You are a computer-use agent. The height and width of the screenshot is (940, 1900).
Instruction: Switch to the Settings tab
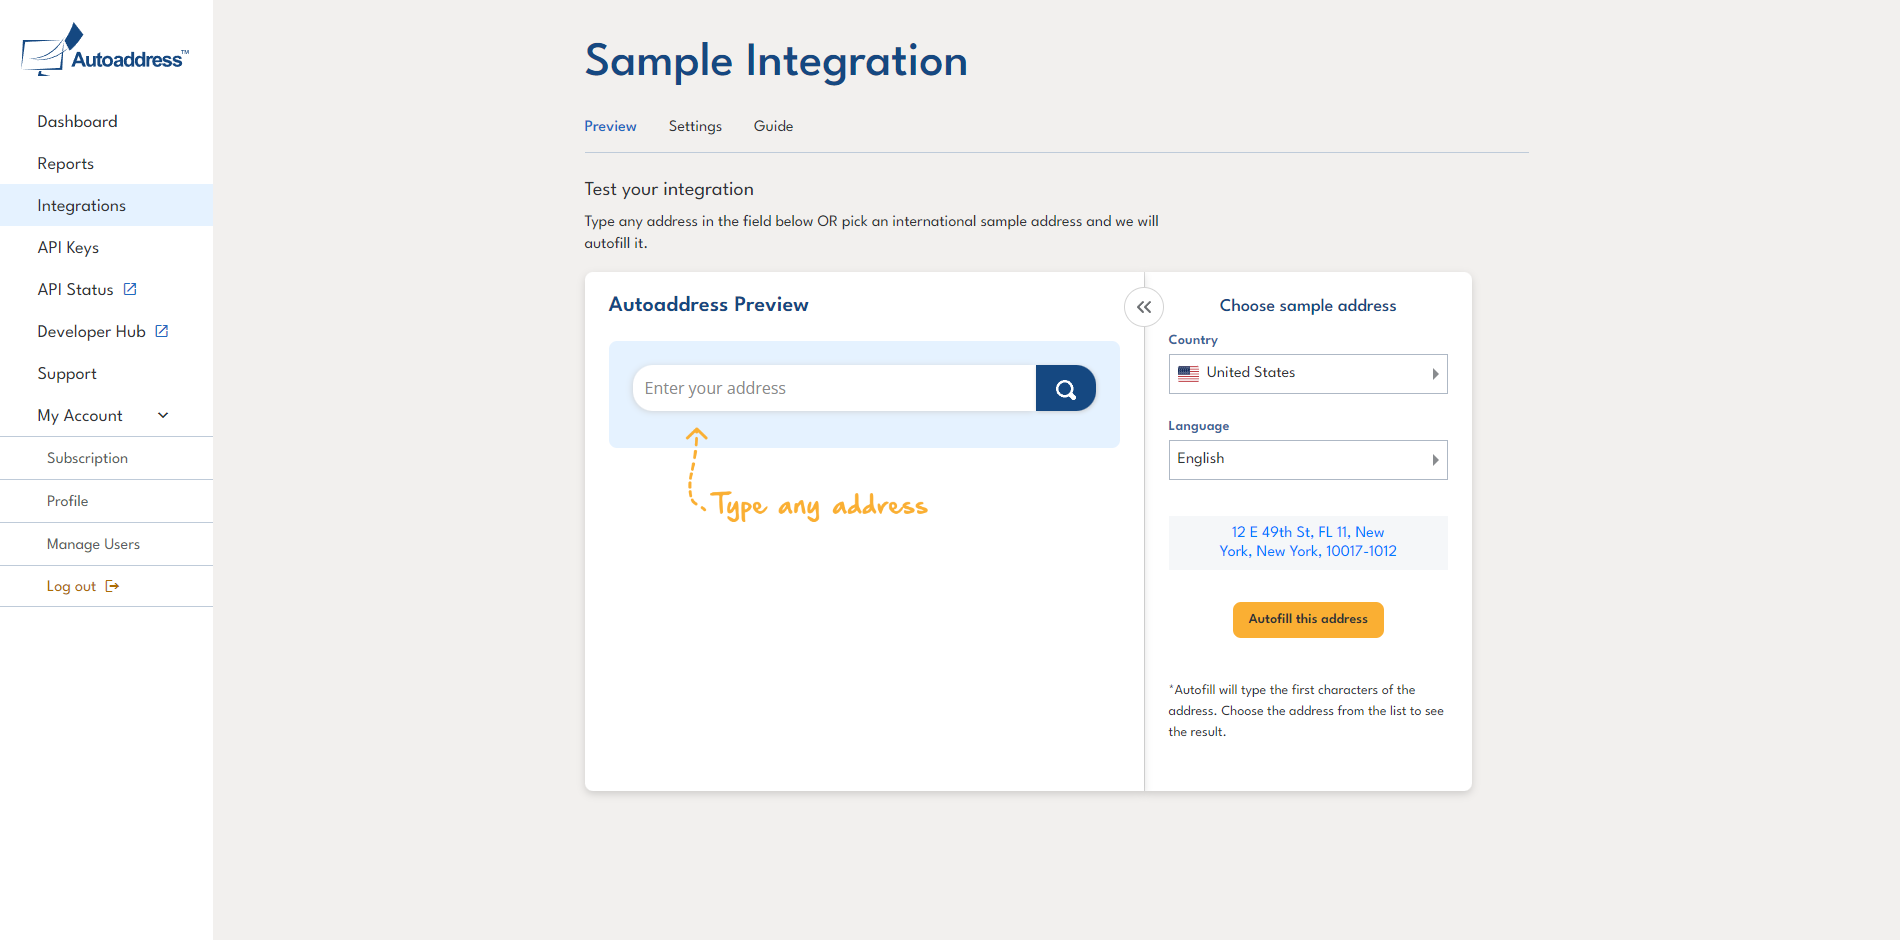[x=695, y=126]
